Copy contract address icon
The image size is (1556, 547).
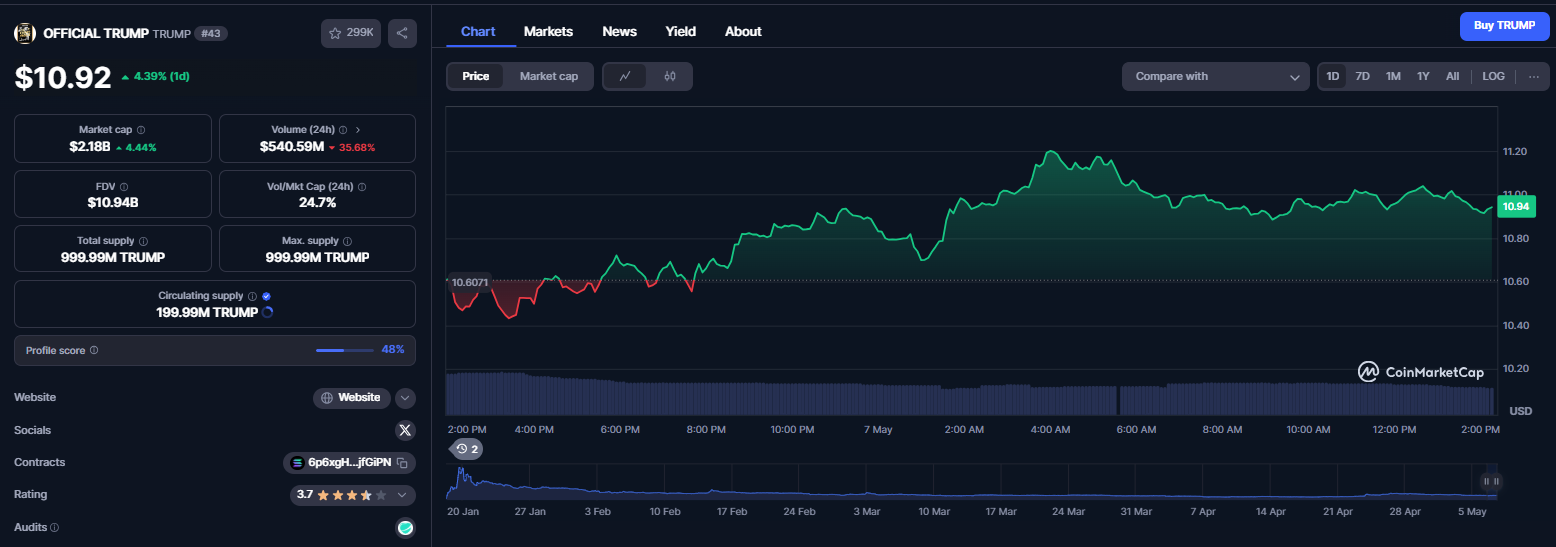click(401, 462)
